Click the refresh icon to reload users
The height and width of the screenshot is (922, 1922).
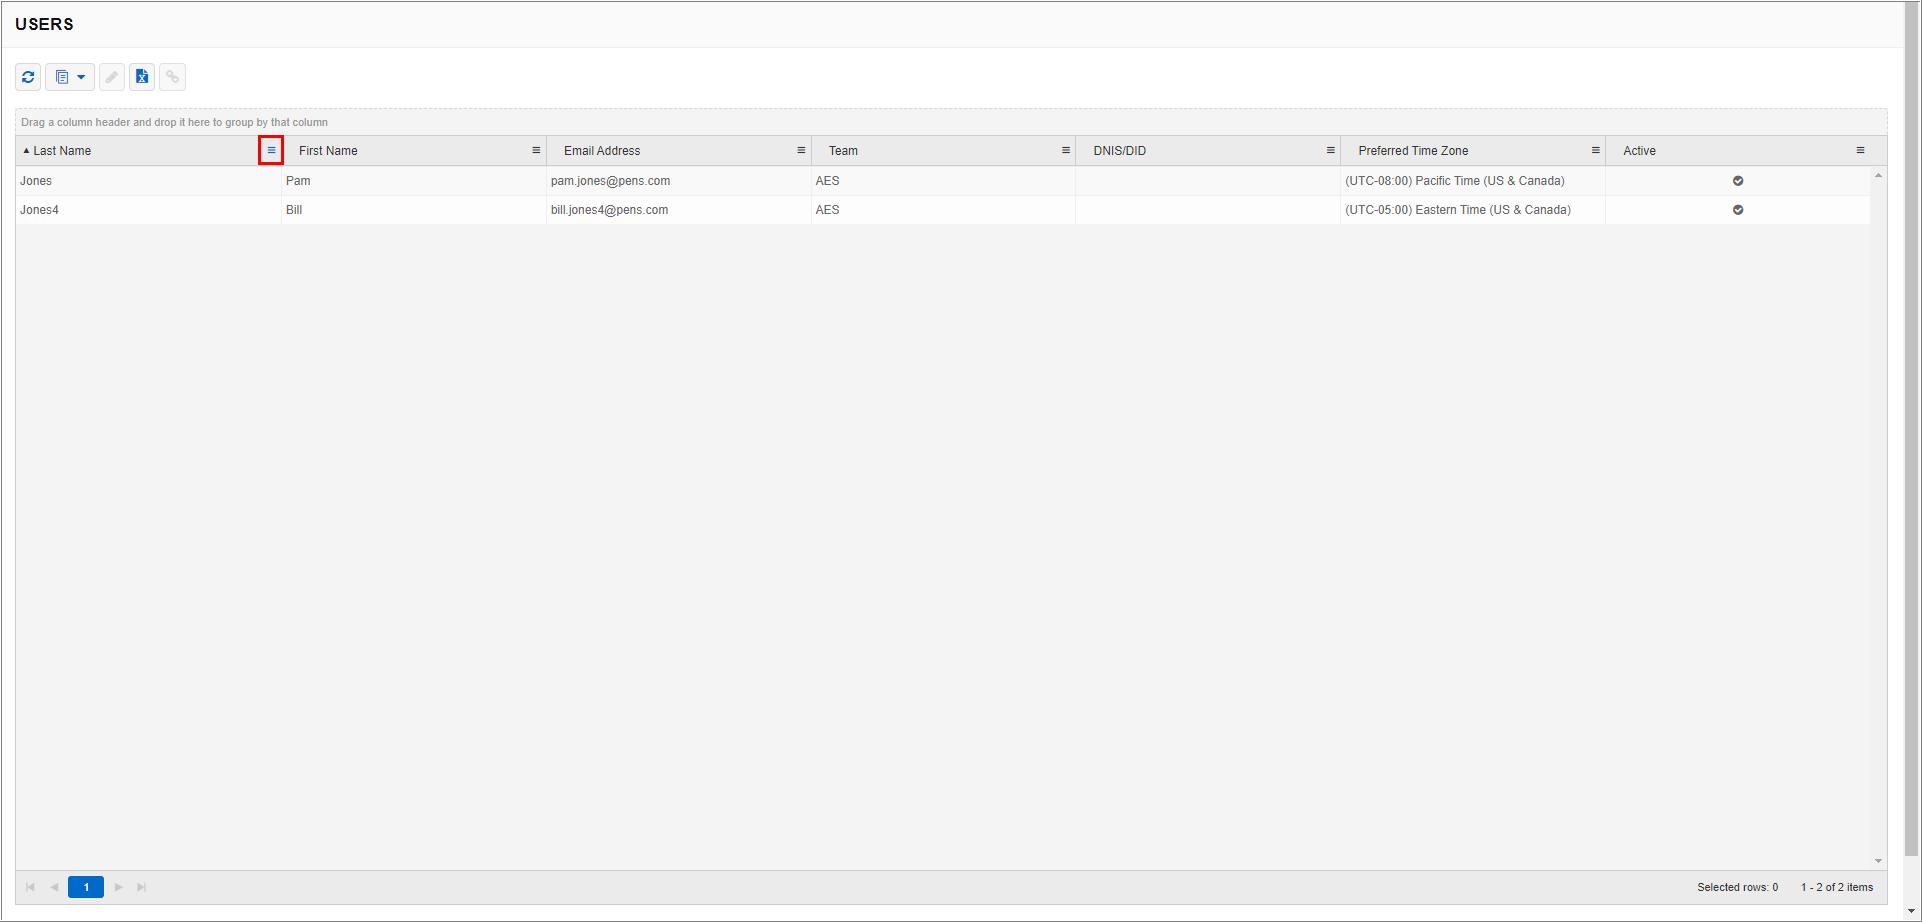tap(28, 77)
